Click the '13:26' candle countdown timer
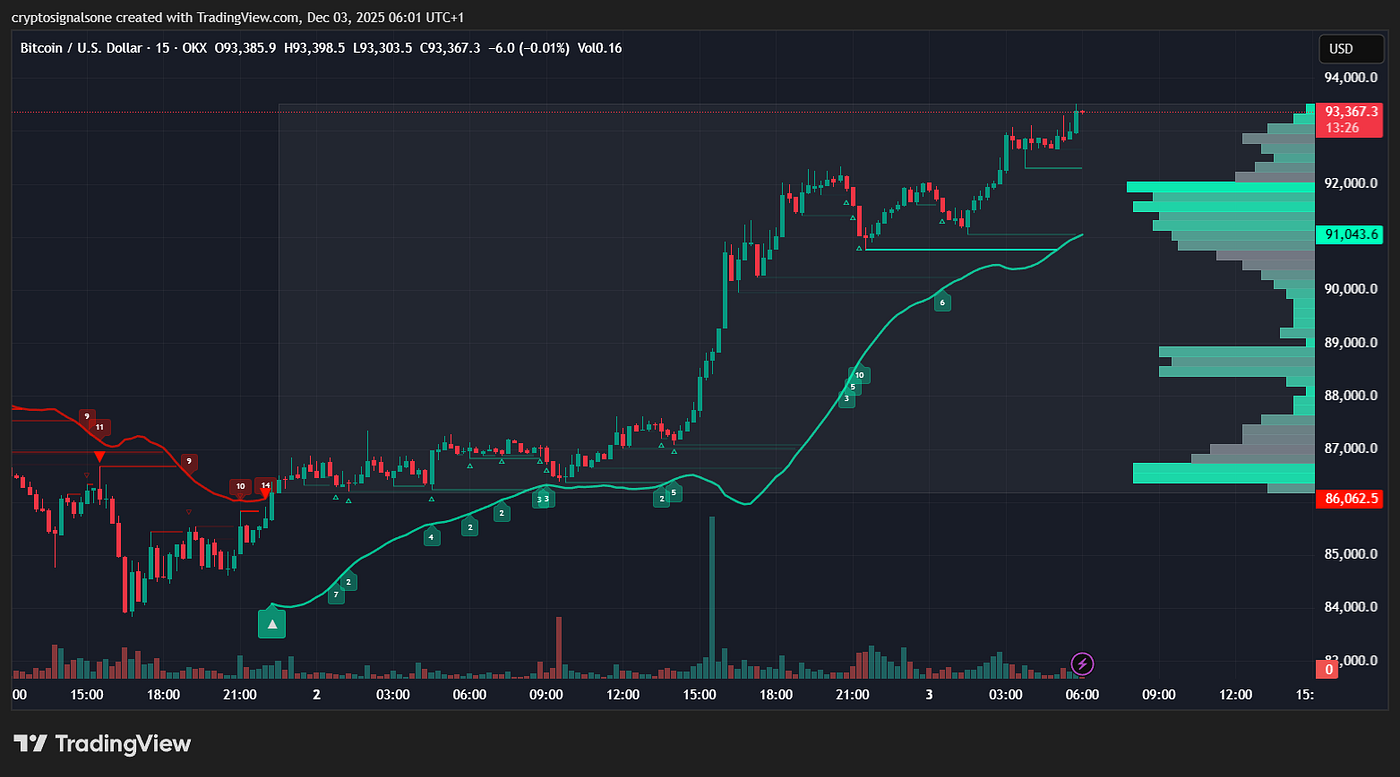Image resolution: width=1400 pixels, height=777 pixels. 1341,128
